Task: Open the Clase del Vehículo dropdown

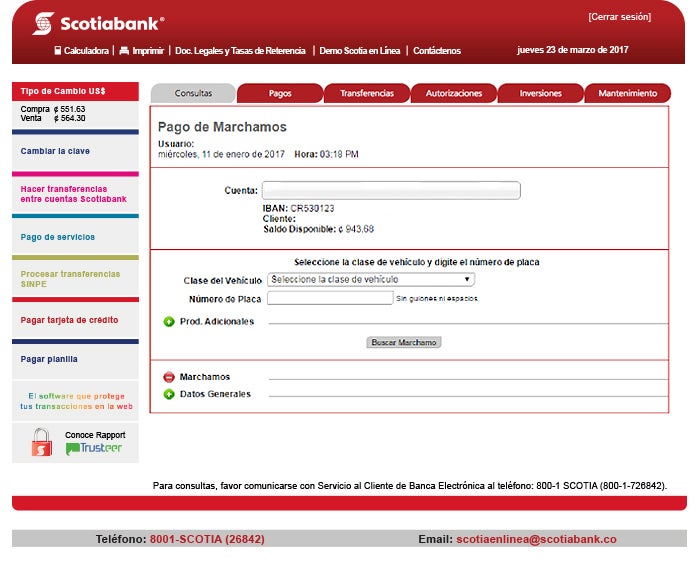Action: point(371,280)
